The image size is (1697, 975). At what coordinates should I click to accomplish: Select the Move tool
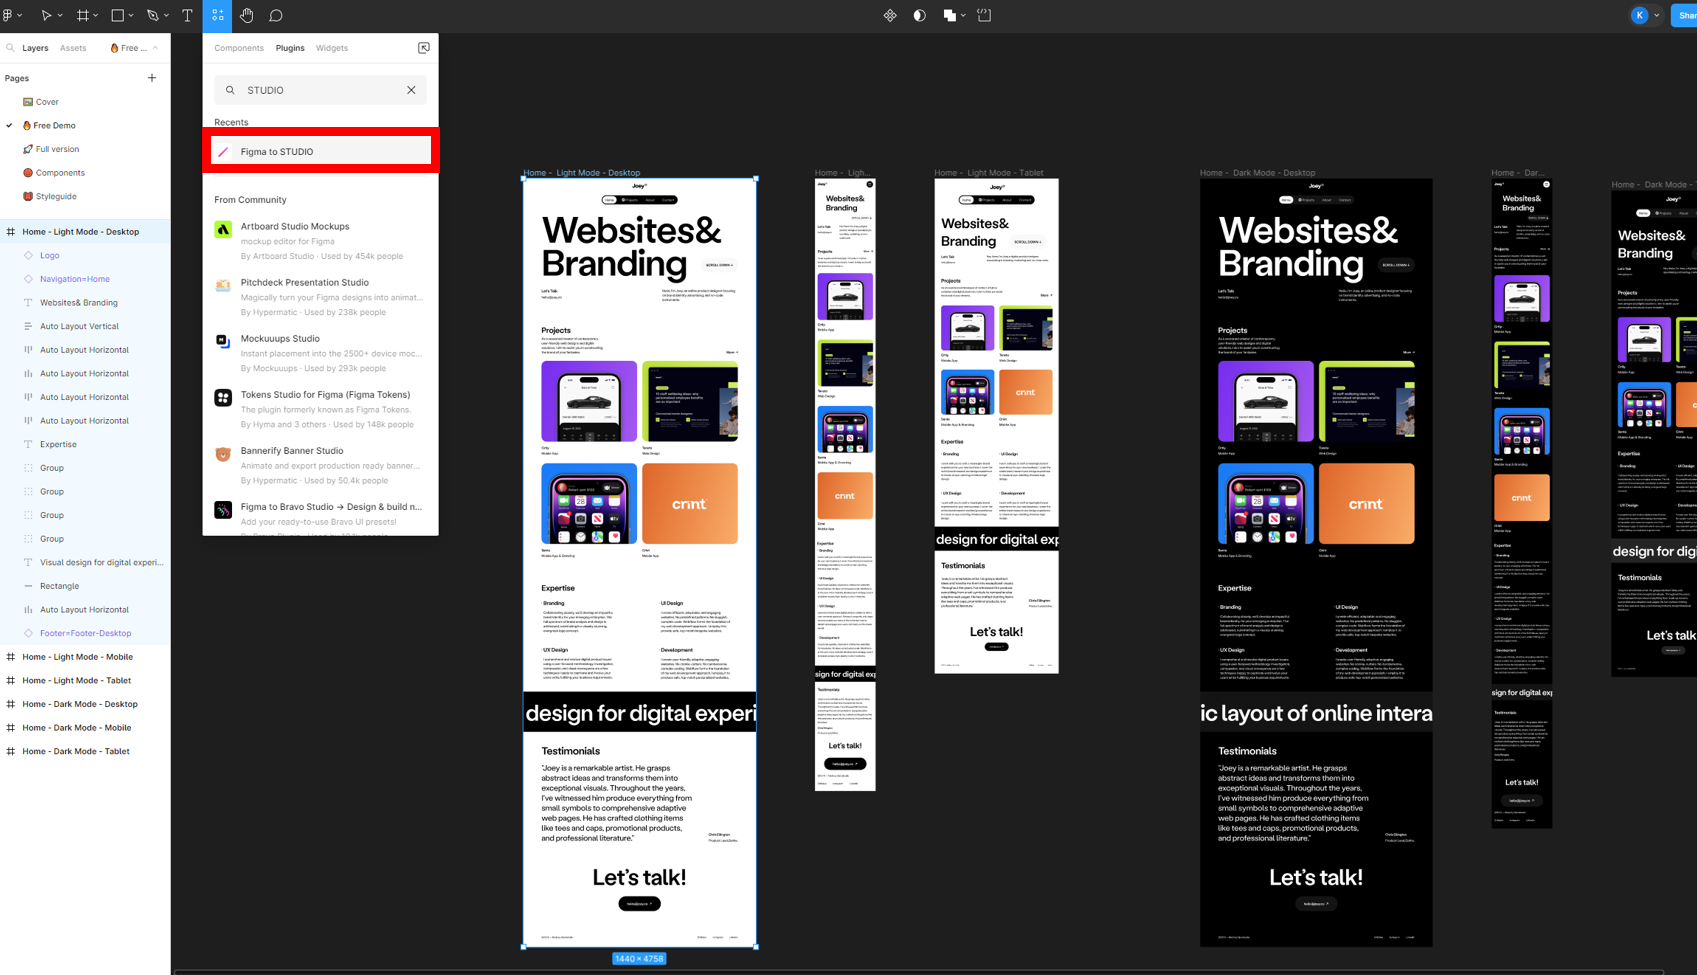click(x=44, y=15)
